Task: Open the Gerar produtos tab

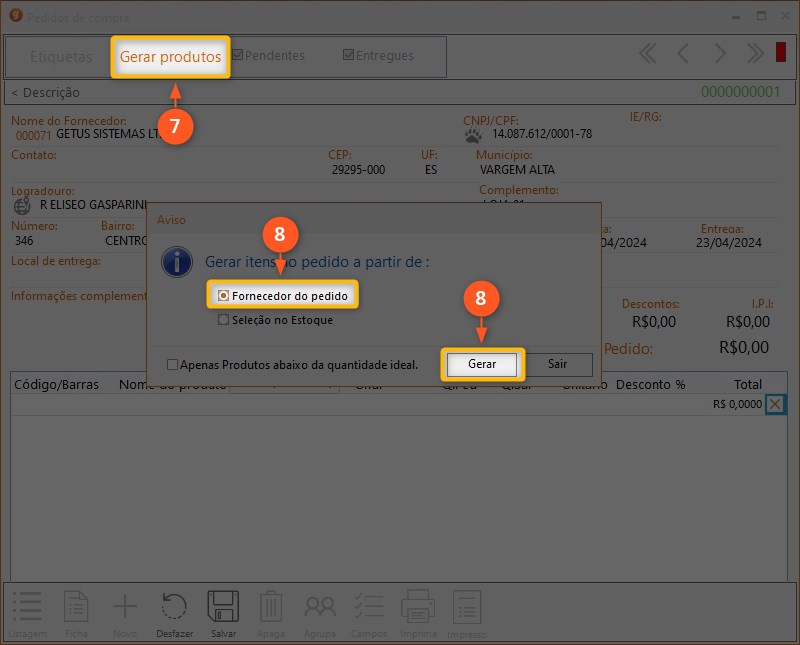Action: [170, 57]
